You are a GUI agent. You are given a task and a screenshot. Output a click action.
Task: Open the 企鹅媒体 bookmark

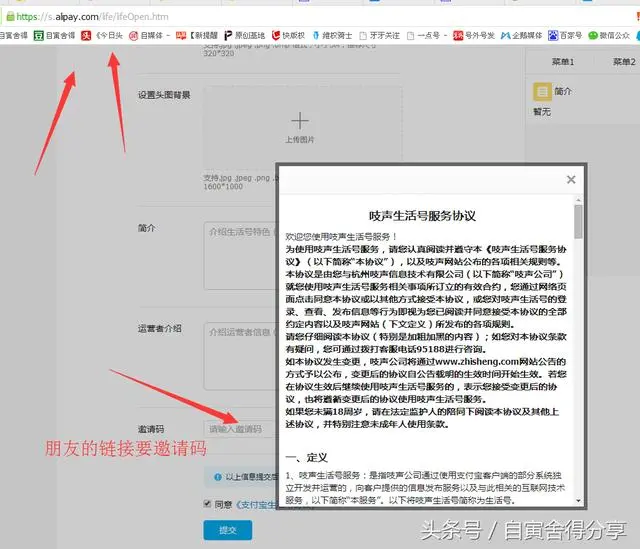(x=521, y=36)
